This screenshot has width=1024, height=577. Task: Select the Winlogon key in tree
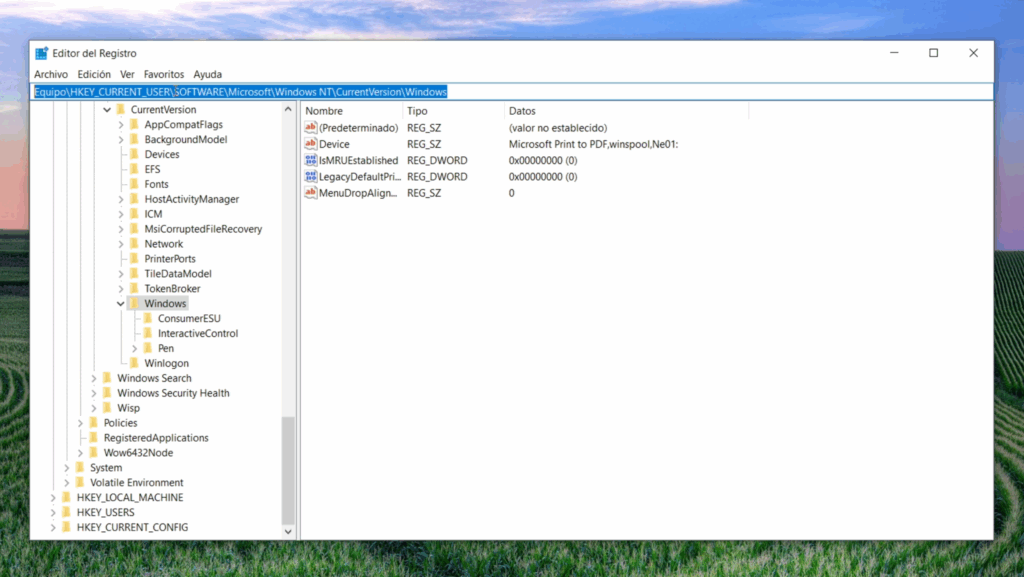click(x=166, y=363)
